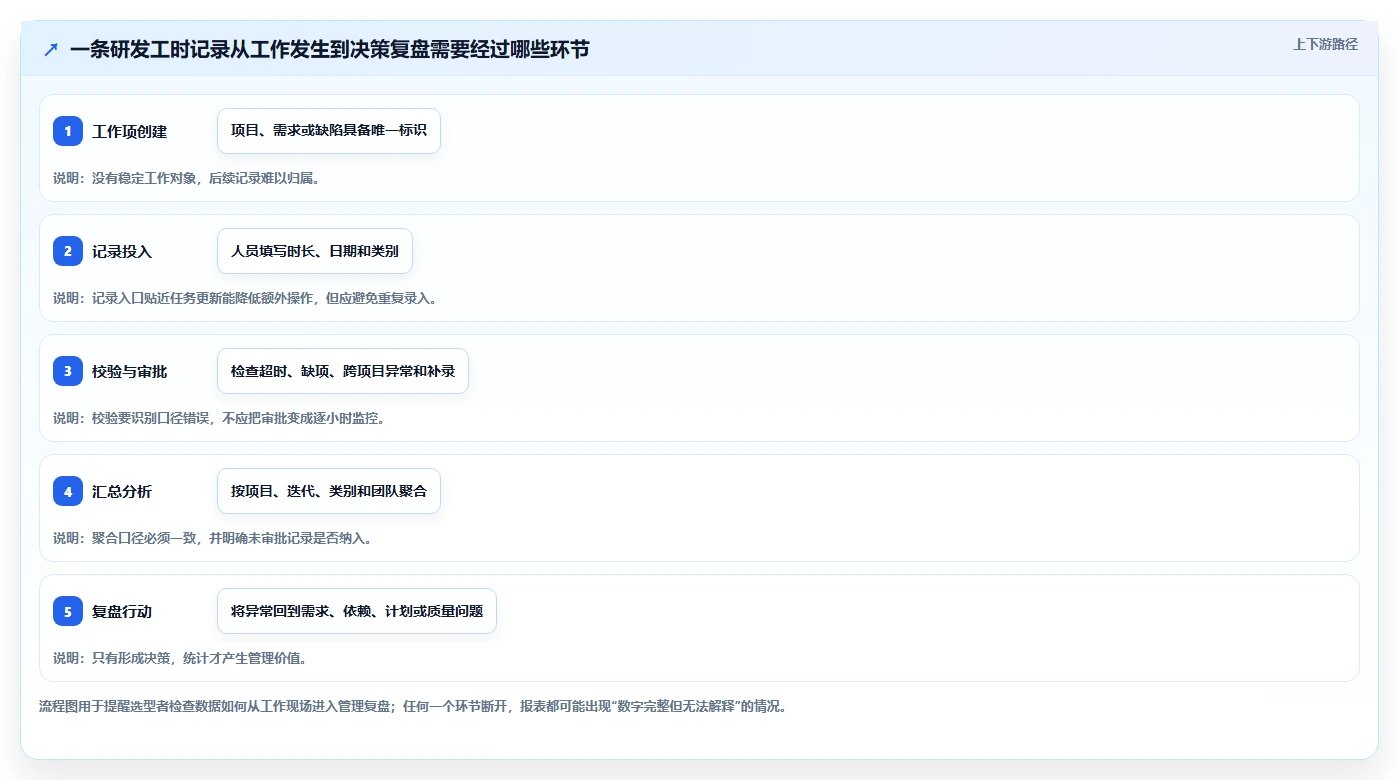
Task: Click the 将异常回到需求、依赖、计划或质量问题 box
Action: pos(357,611)
